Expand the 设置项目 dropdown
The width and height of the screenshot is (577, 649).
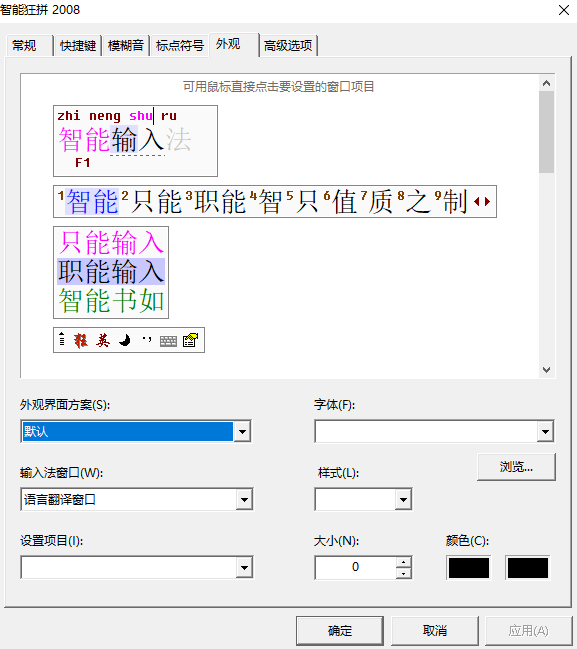[x=244, y=567]
